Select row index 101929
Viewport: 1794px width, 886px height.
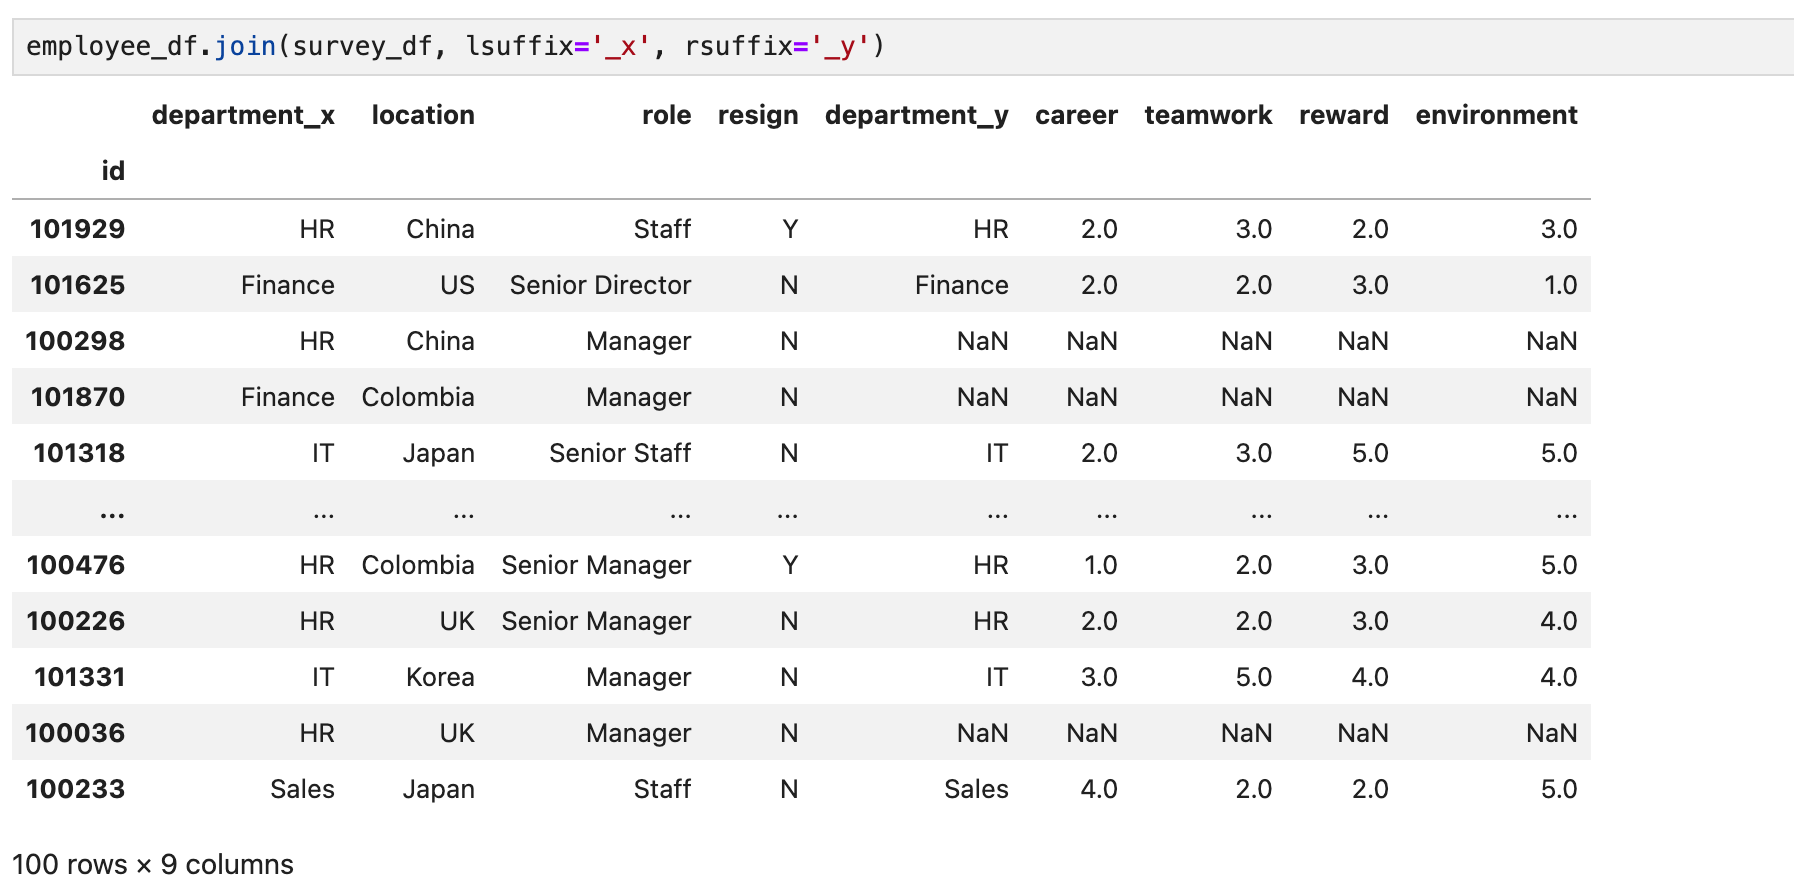pyautogui.click(x=78, y=229)
